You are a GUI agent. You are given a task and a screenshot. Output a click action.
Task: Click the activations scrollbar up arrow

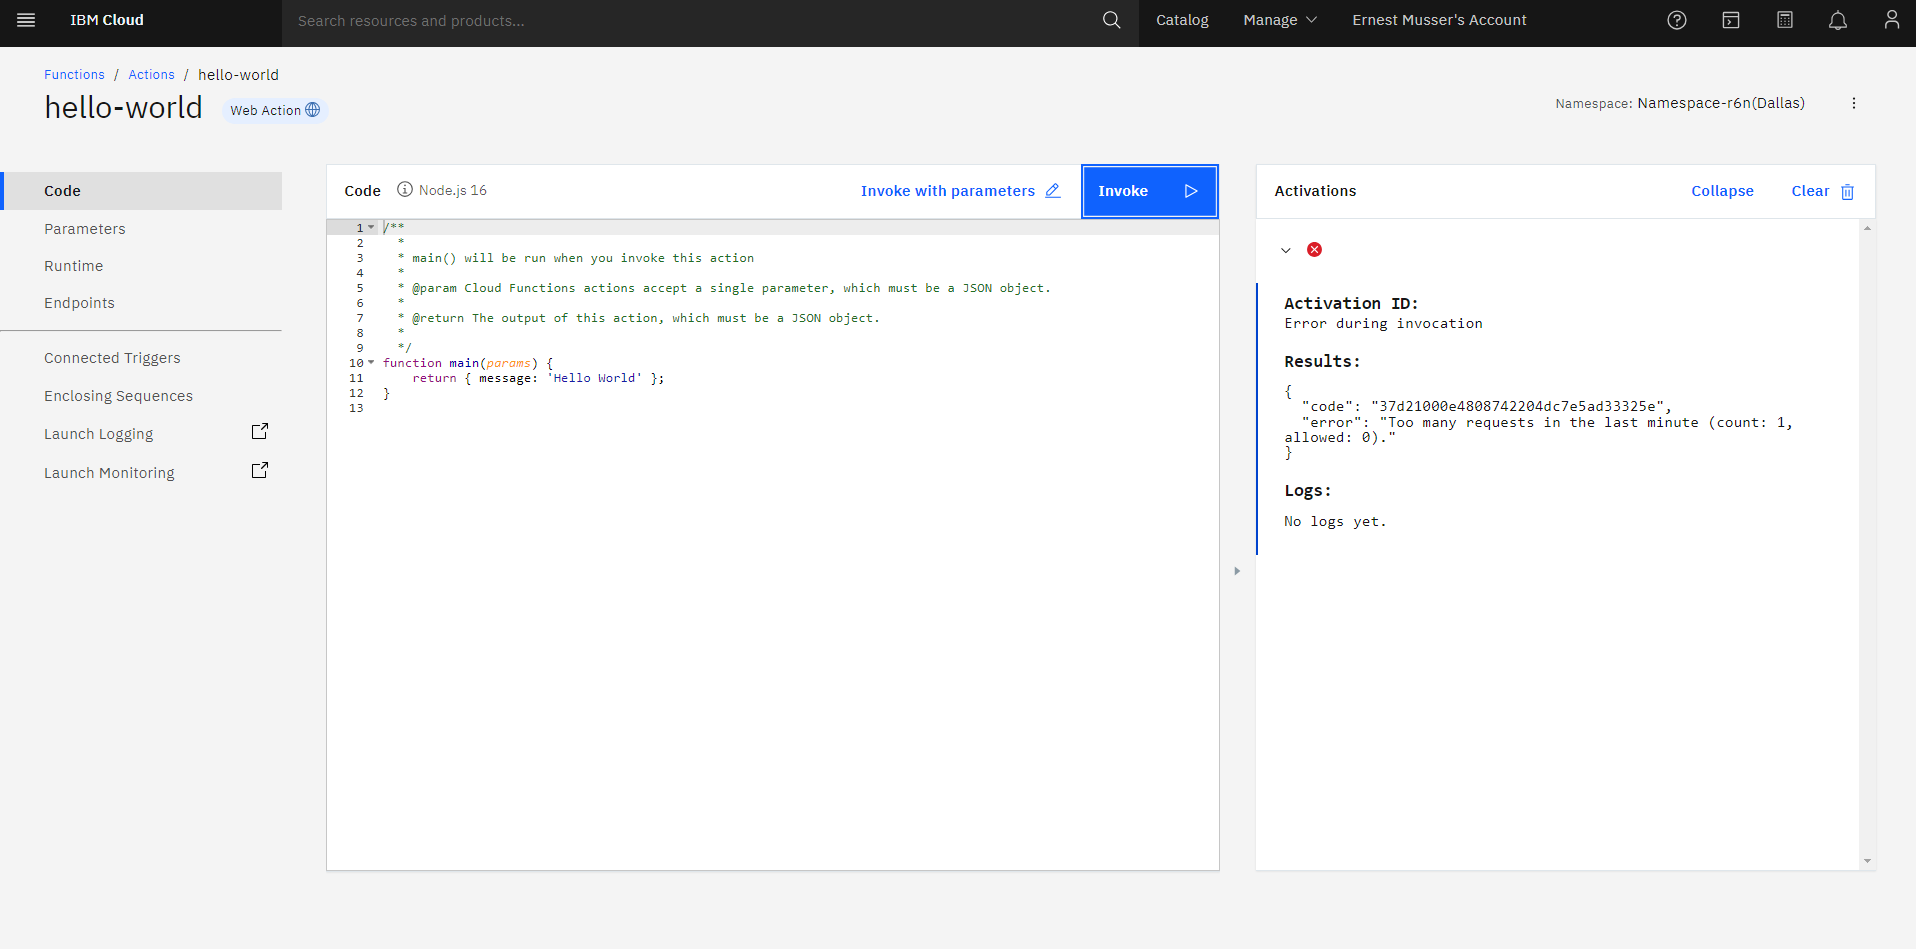pyautogui.click(x=1867, y=229)
